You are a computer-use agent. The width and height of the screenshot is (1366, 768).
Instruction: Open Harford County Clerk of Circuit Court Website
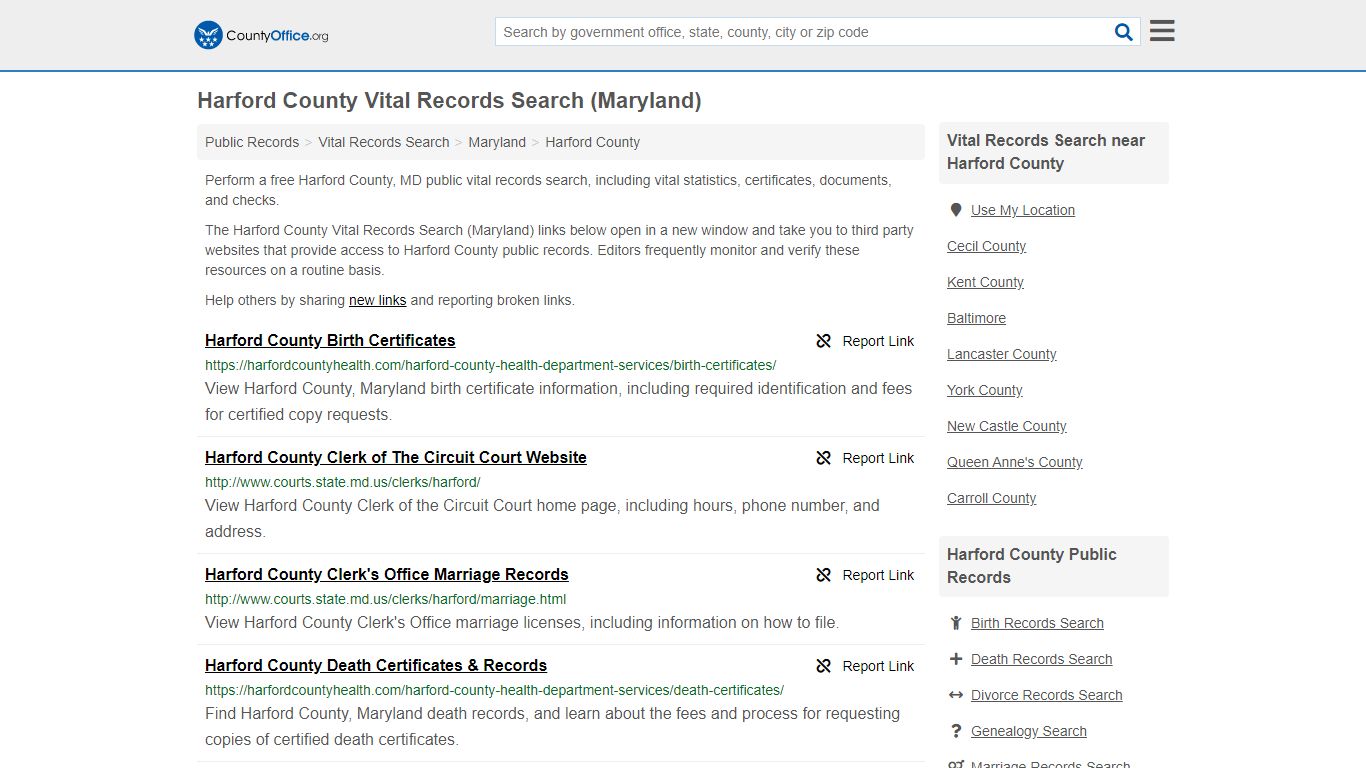pos(396,457)
